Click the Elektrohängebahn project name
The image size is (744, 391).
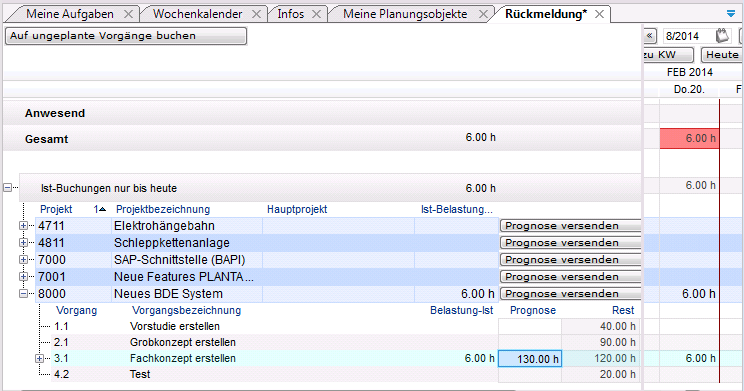(x=164, y=226)
